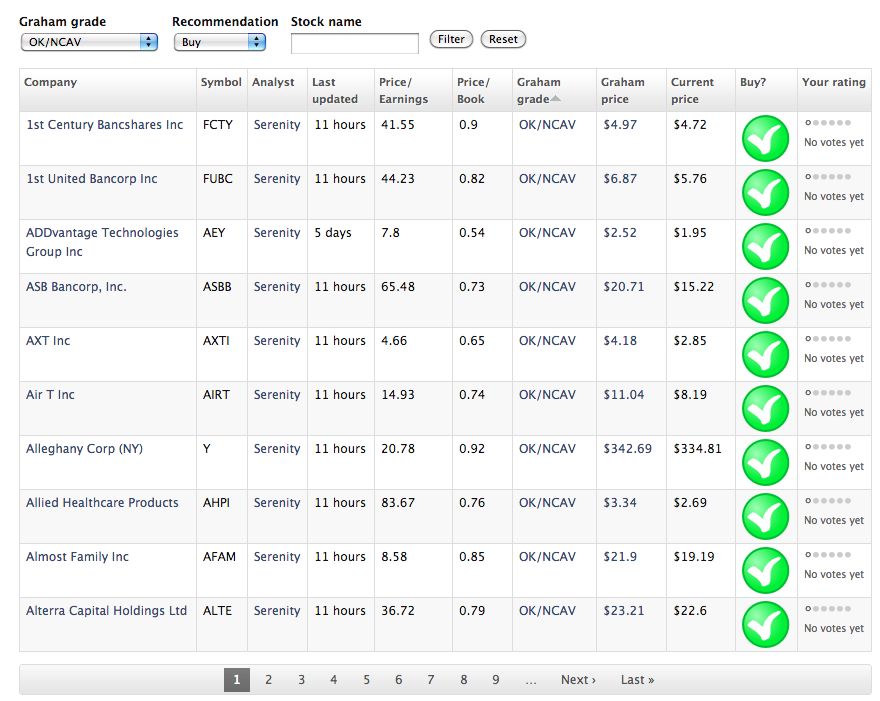Rate Air T Inc with the star widget
The width and height of the screenshot is (880, 701).
(828, 392)
